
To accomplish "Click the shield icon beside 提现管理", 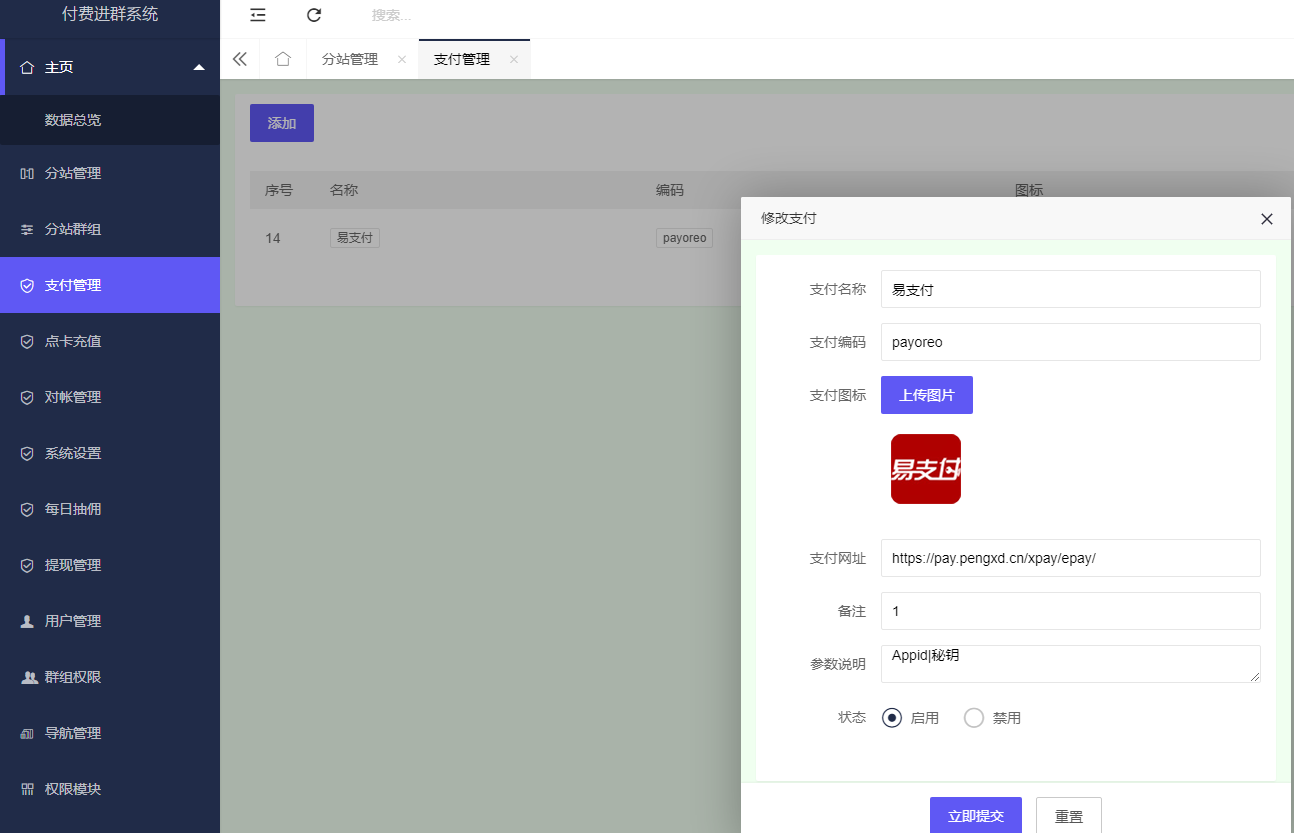I will 27,565.
